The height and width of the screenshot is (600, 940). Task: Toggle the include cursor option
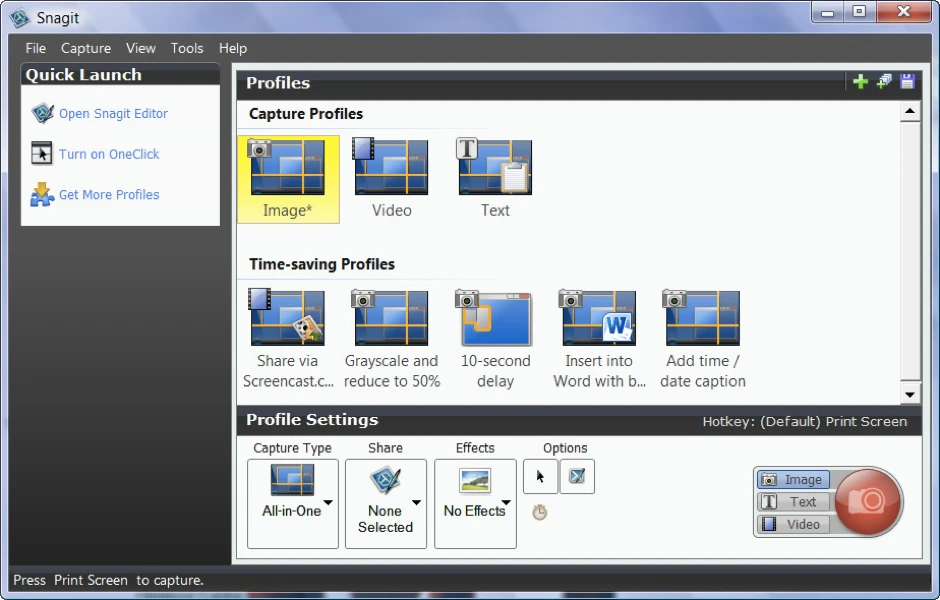[541, 477]
